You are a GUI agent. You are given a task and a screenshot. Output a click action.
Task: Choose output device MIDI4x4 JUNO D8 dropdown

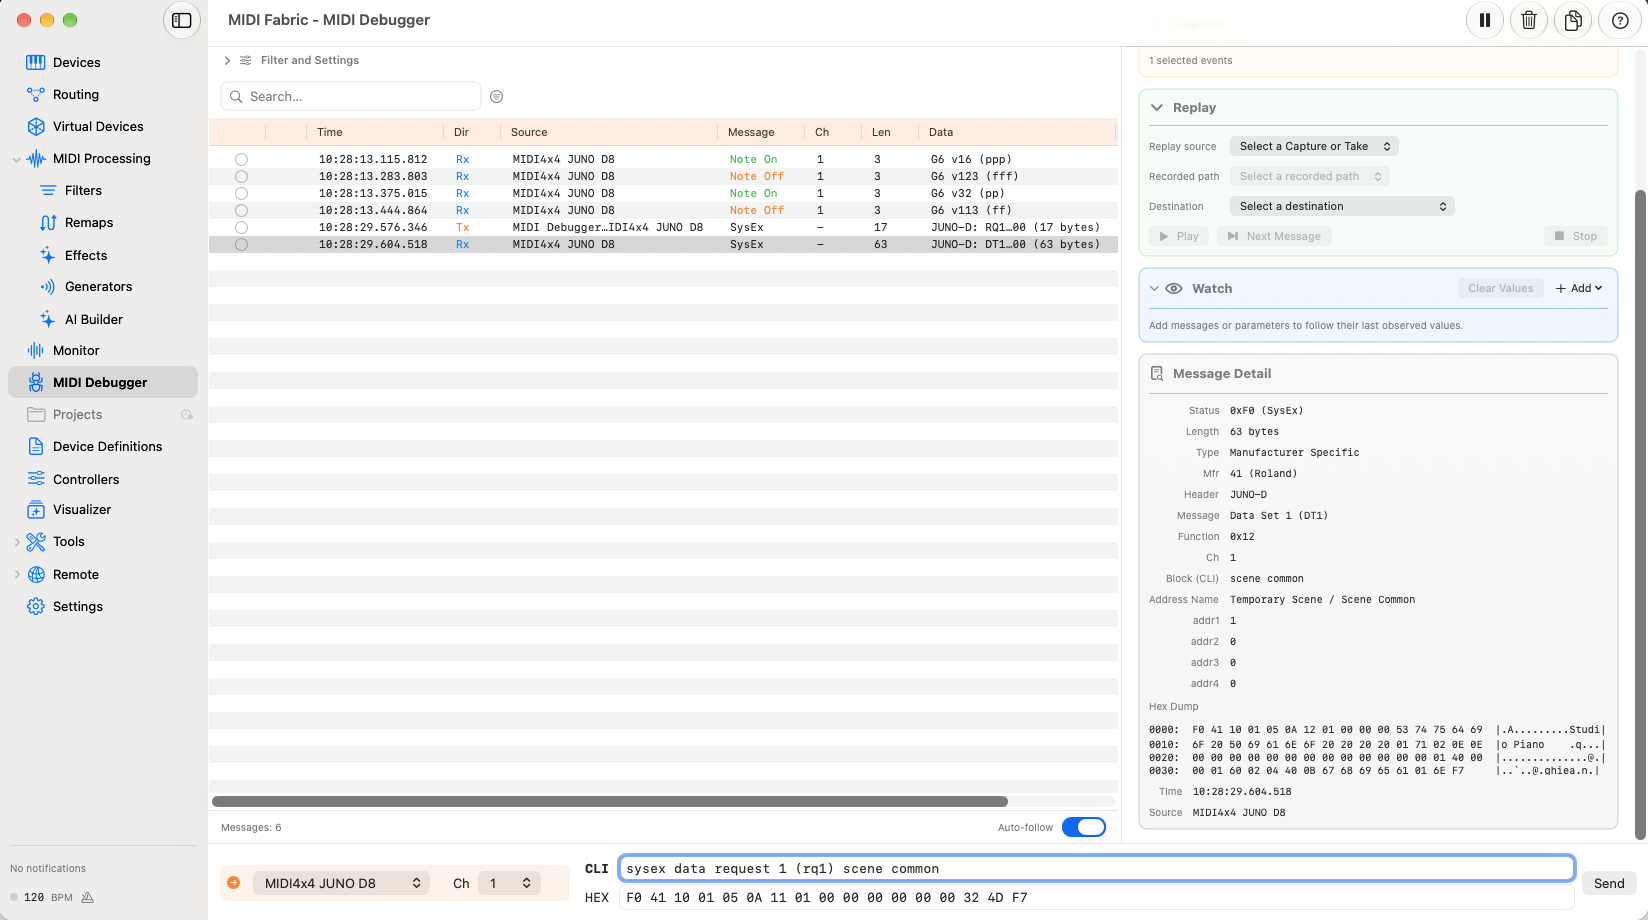click(x=341, y=883)
